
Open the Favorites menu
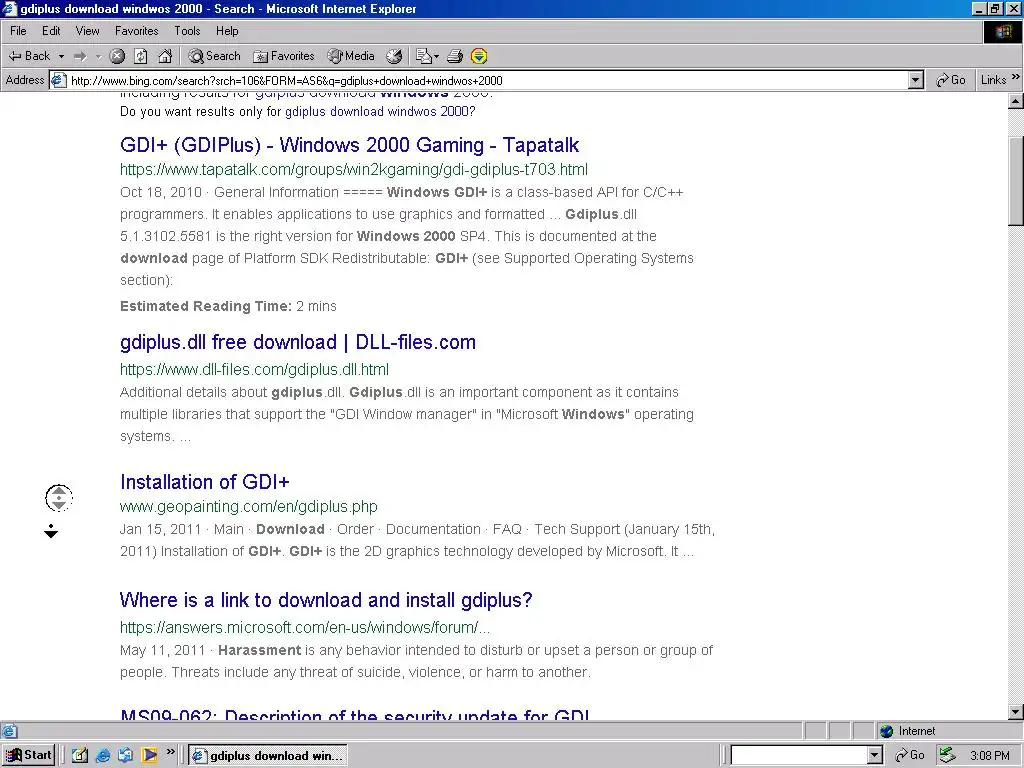pyautogui.click(x=136, y=31)
